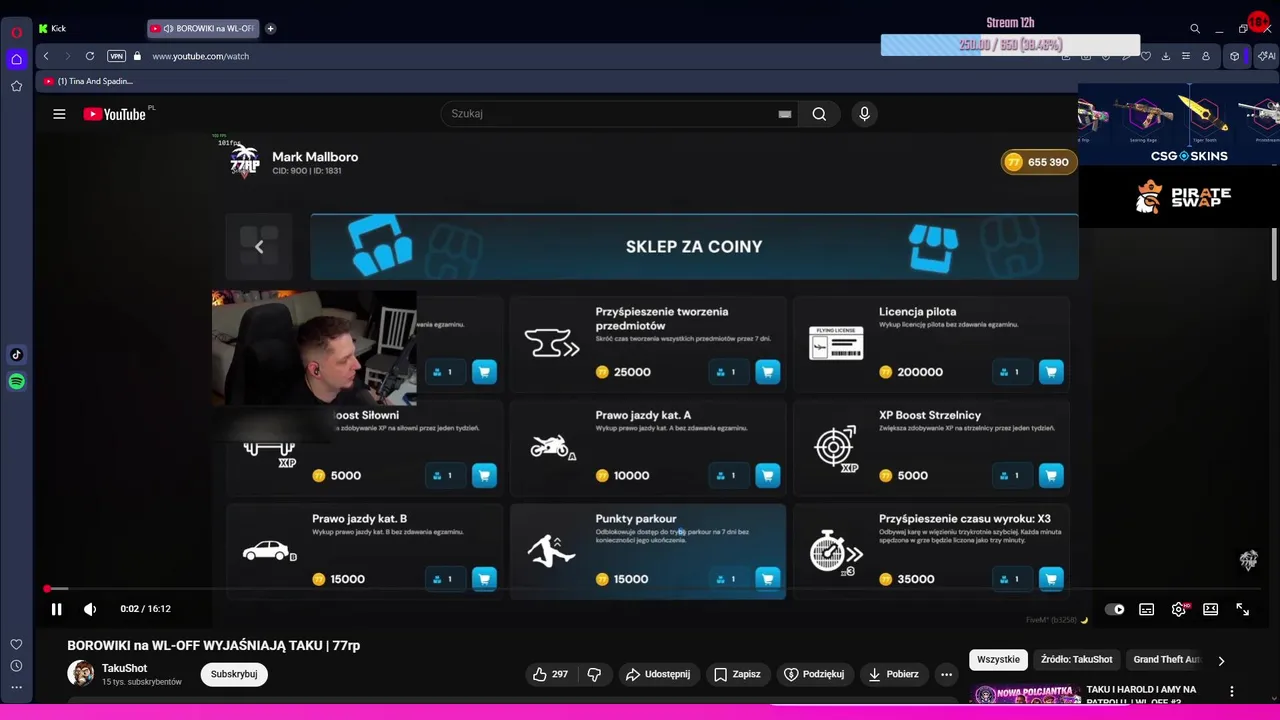The width and height of the screenshot is (1280, 720).
Task: Toggle the autoplay switch
Action: tap(1114, 609)
